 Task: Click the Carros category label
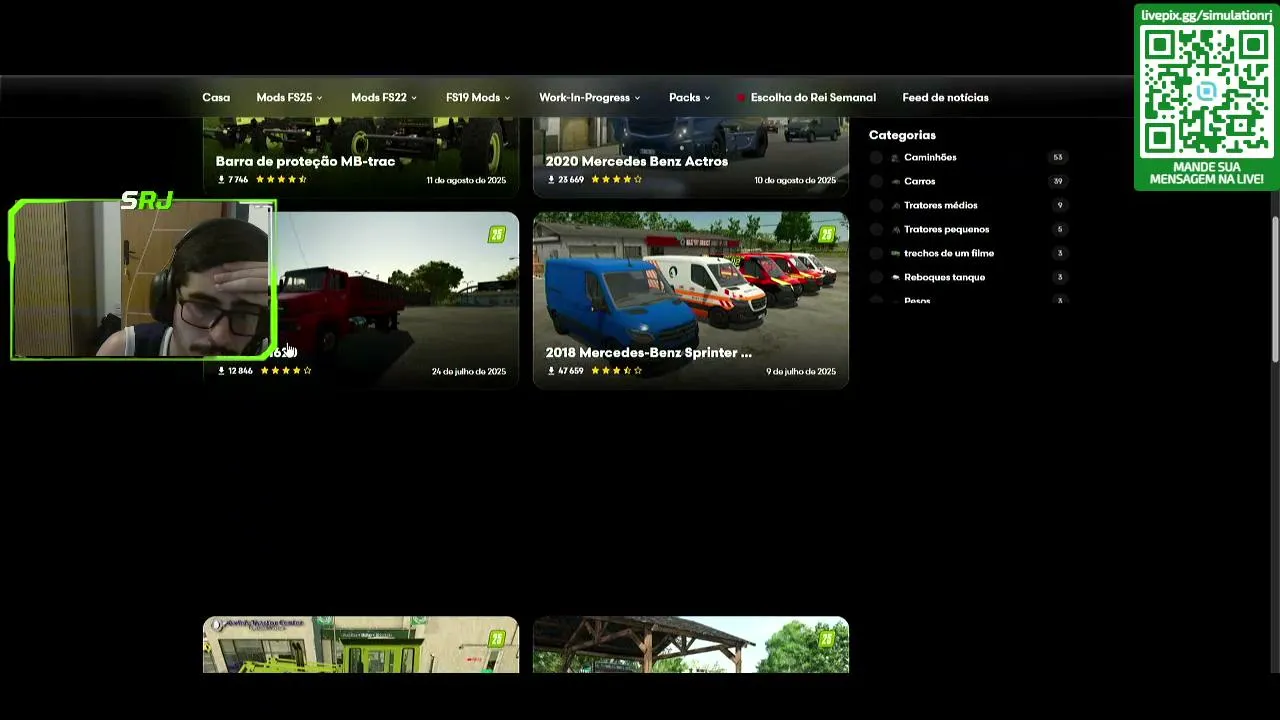[x=919, y=181]
